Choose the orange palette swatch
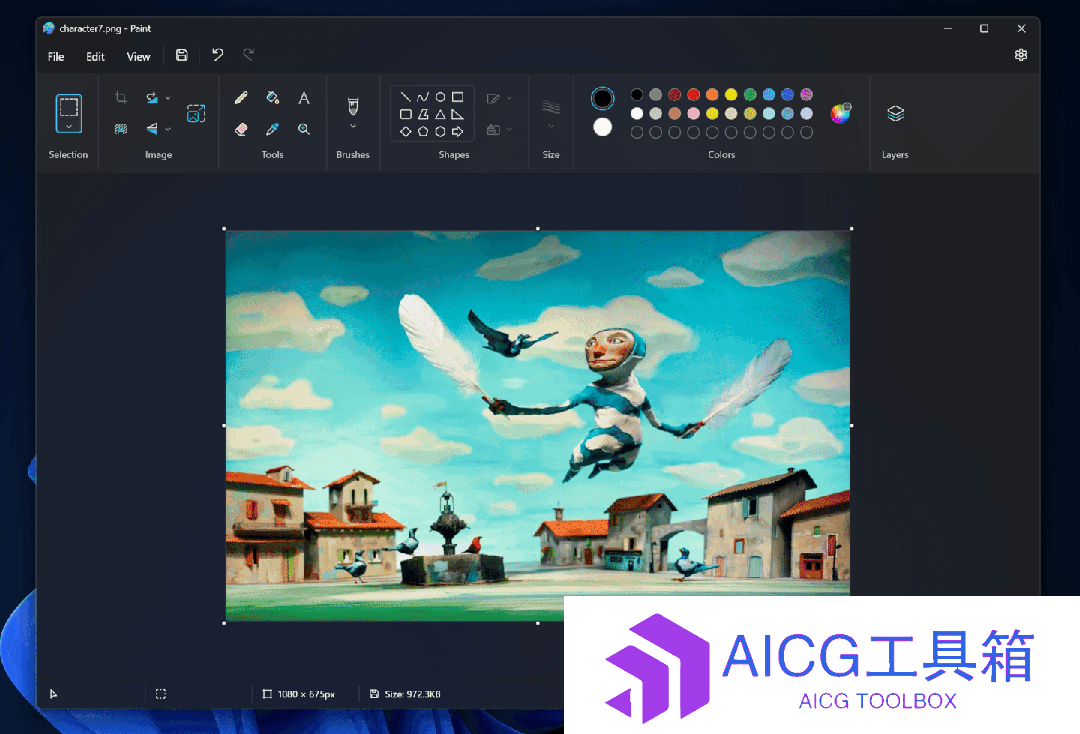This screenshot has height=734, width=1080. click(712, 94)
